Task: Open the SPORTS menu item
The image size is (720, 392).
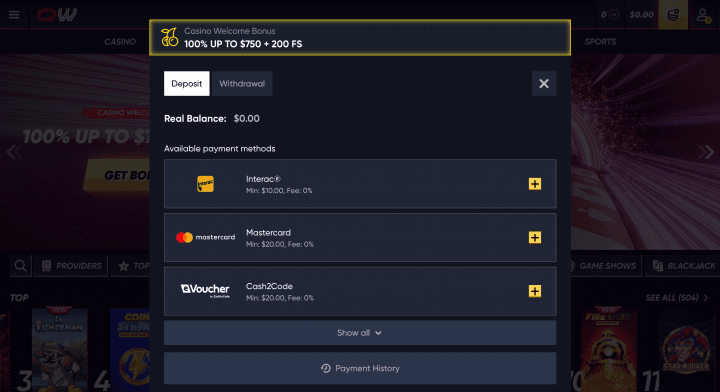Action: coord(600,42)
